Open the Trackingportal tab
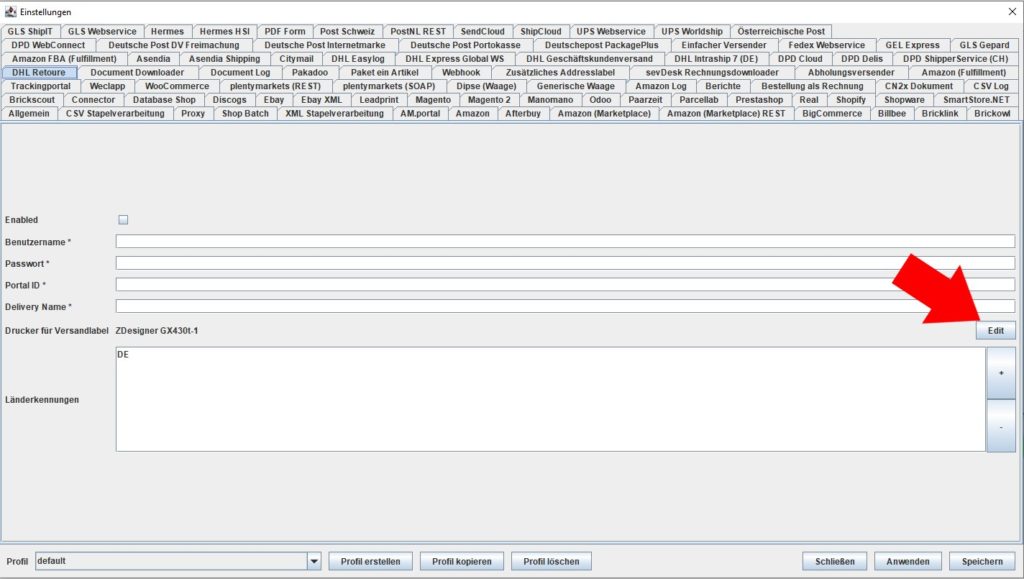1024x579 pixels. pos(40,86)
